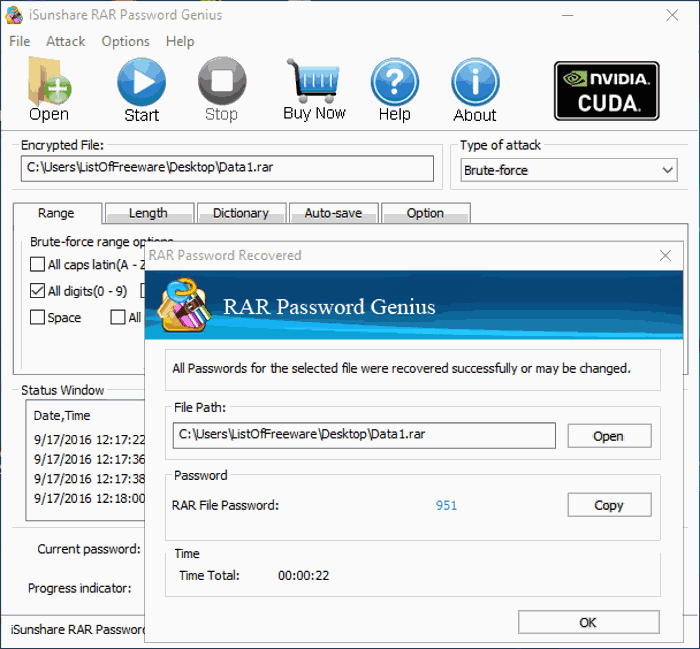The width and height of the screenshot is (700, 649).
Task: Minimize the iSunshare main window
Action: [567, 15]
